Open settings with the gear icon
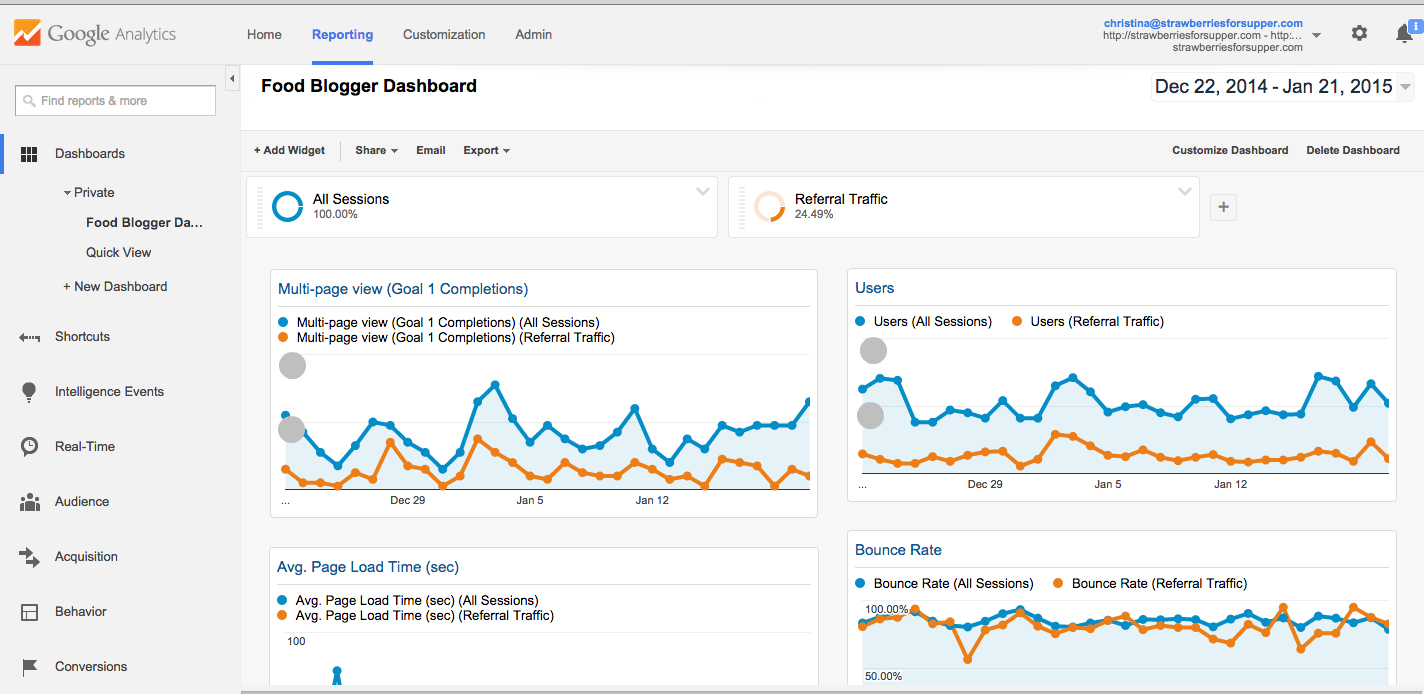This screenshot has width=1424, height=694. (x=1359, y=33)
